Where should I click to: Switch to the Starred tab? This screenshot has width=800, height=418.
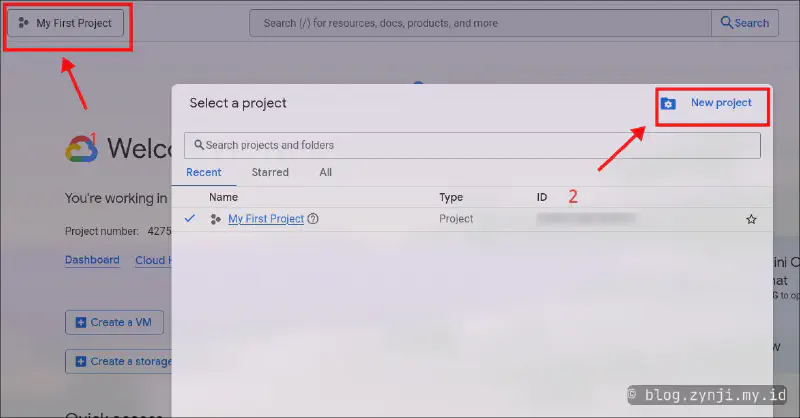point(270,173)
